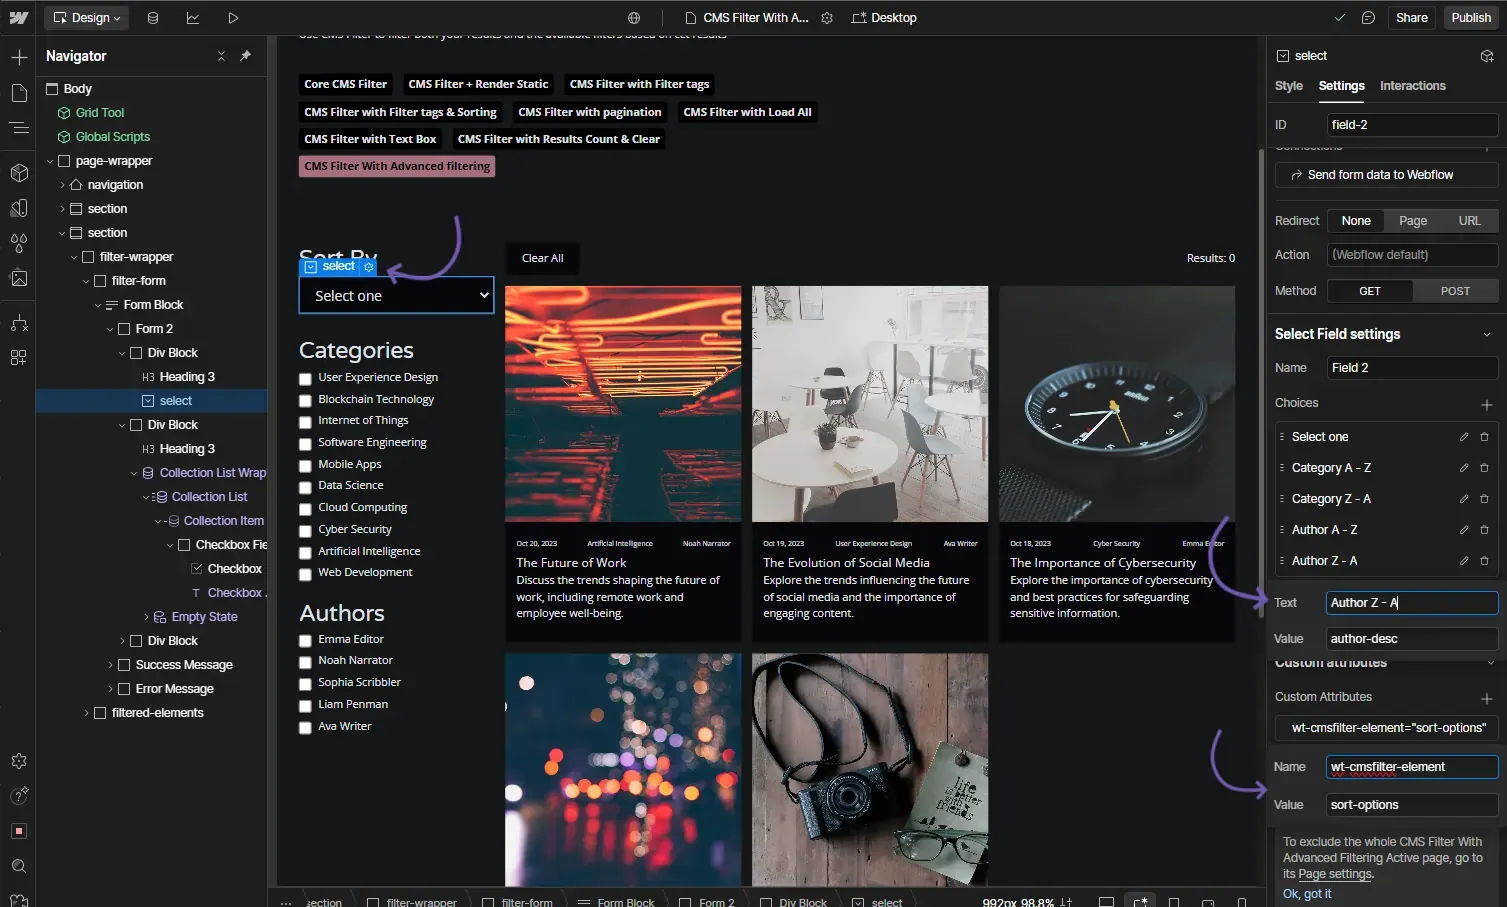This screenshot has width=1507, height=907.
Task: Open 'CMS Filter with pagination' tab on canvas
Action: (590, 112)
